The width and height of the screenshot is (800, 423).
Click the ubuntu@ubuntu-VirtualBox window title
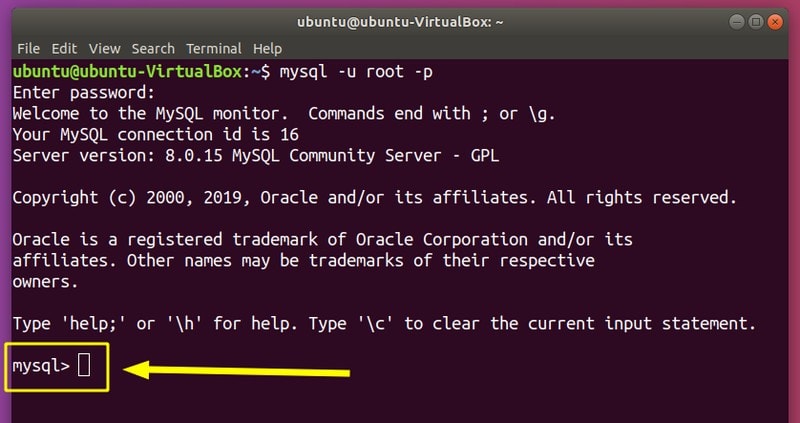click(x=399, y=21)
